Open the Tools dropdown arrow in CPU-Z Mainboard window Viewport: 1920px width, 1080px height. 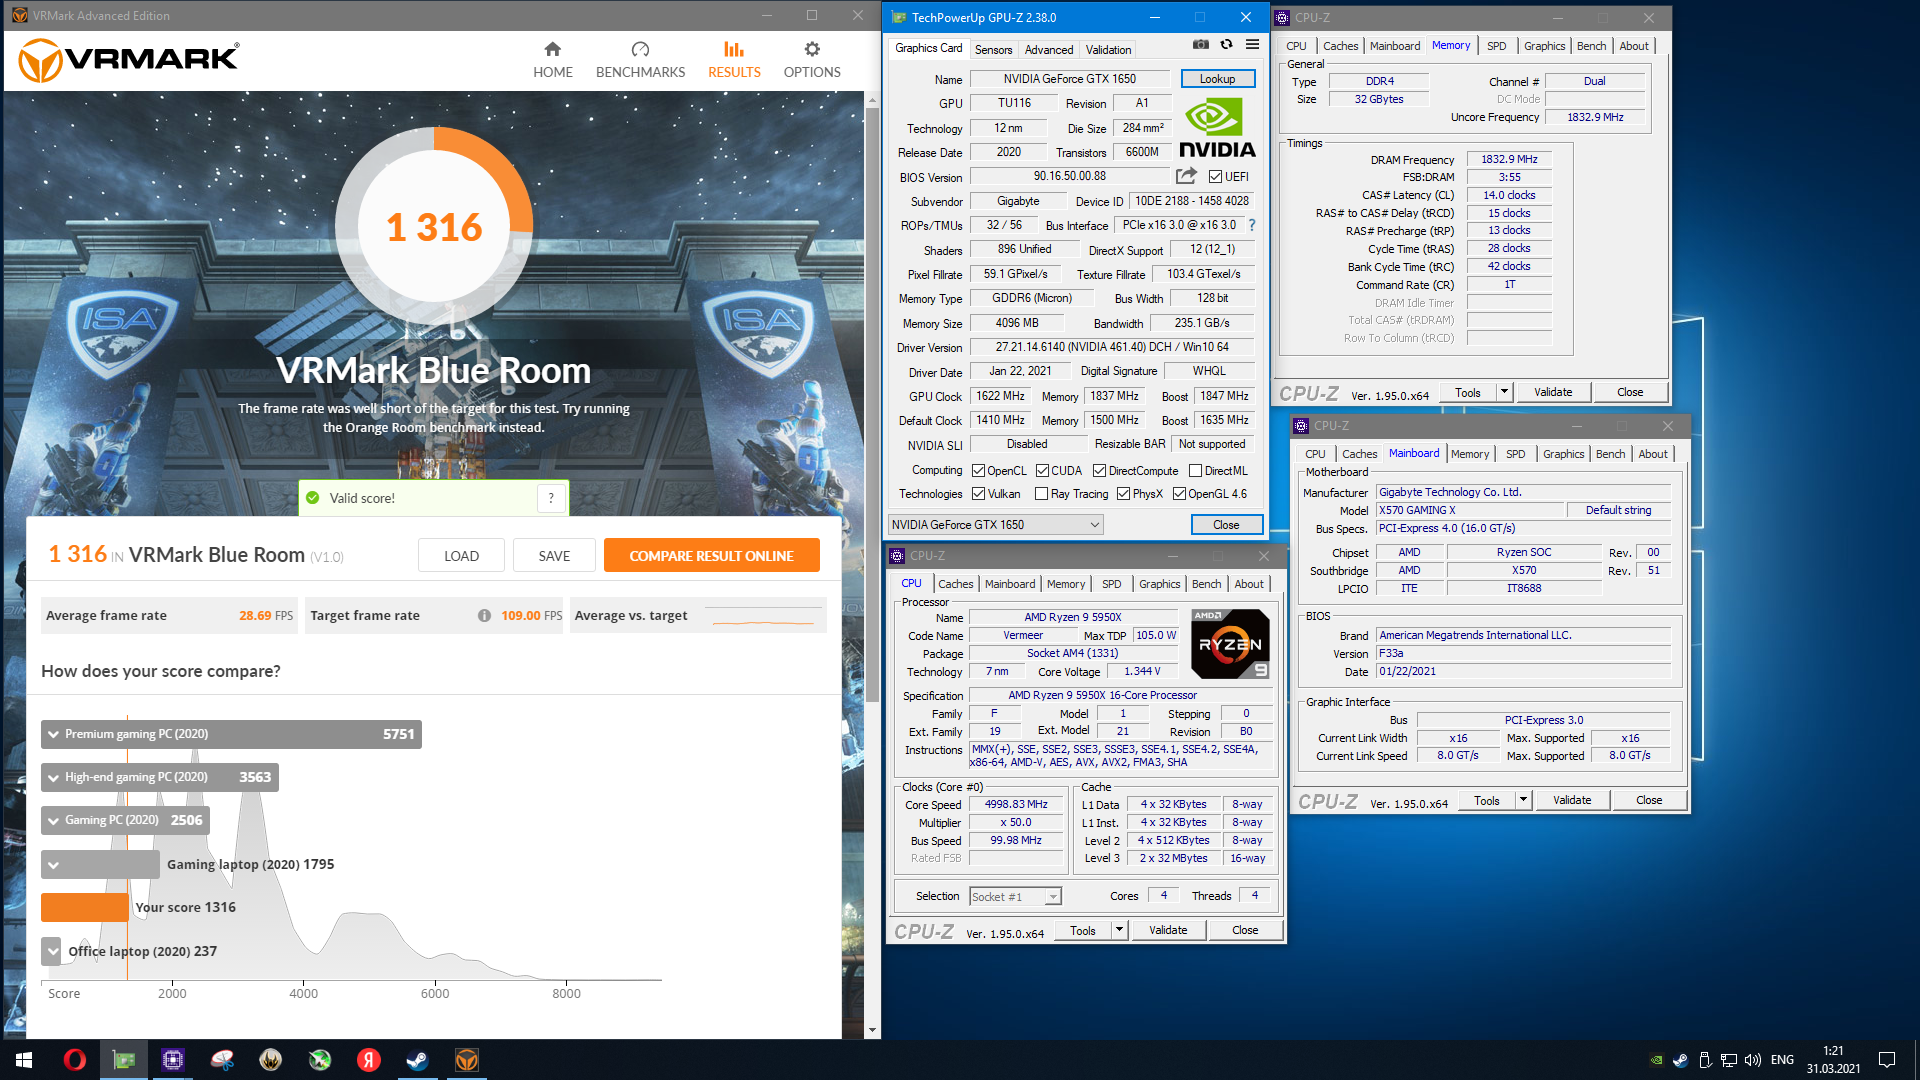[x=1523, y=800]
